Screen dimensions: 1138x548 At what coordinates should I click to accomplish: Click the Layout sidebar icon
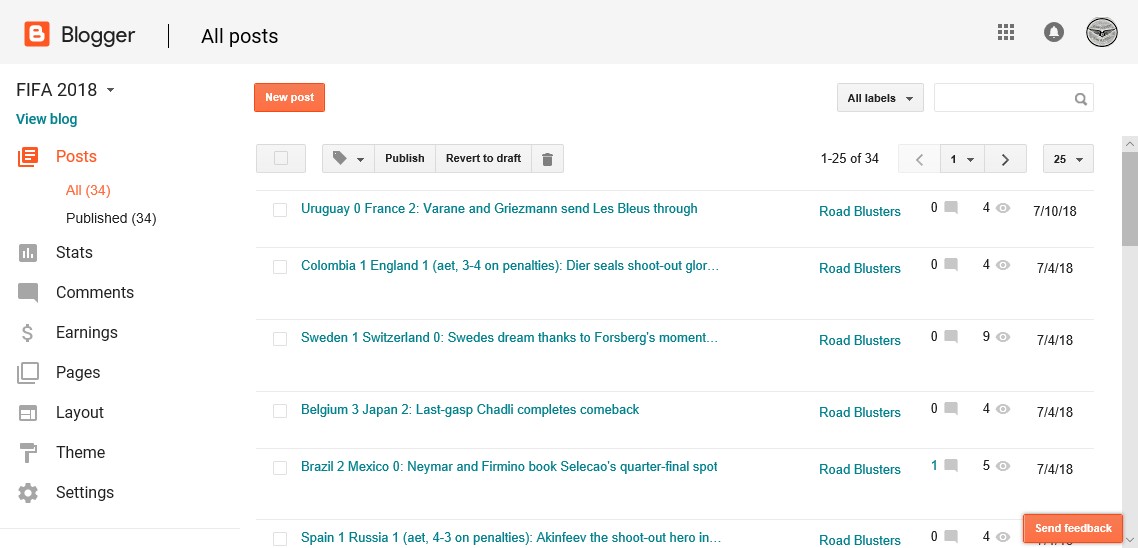click(x=28, y=413)
